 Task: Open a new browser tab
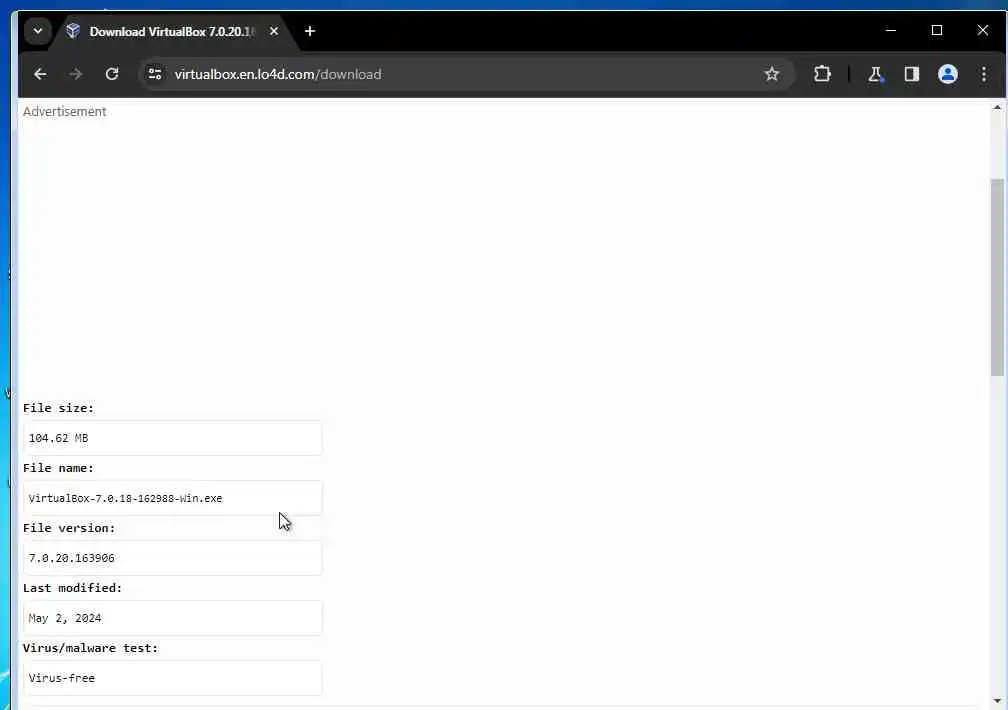pyautogui.click(x=310, y=31)
